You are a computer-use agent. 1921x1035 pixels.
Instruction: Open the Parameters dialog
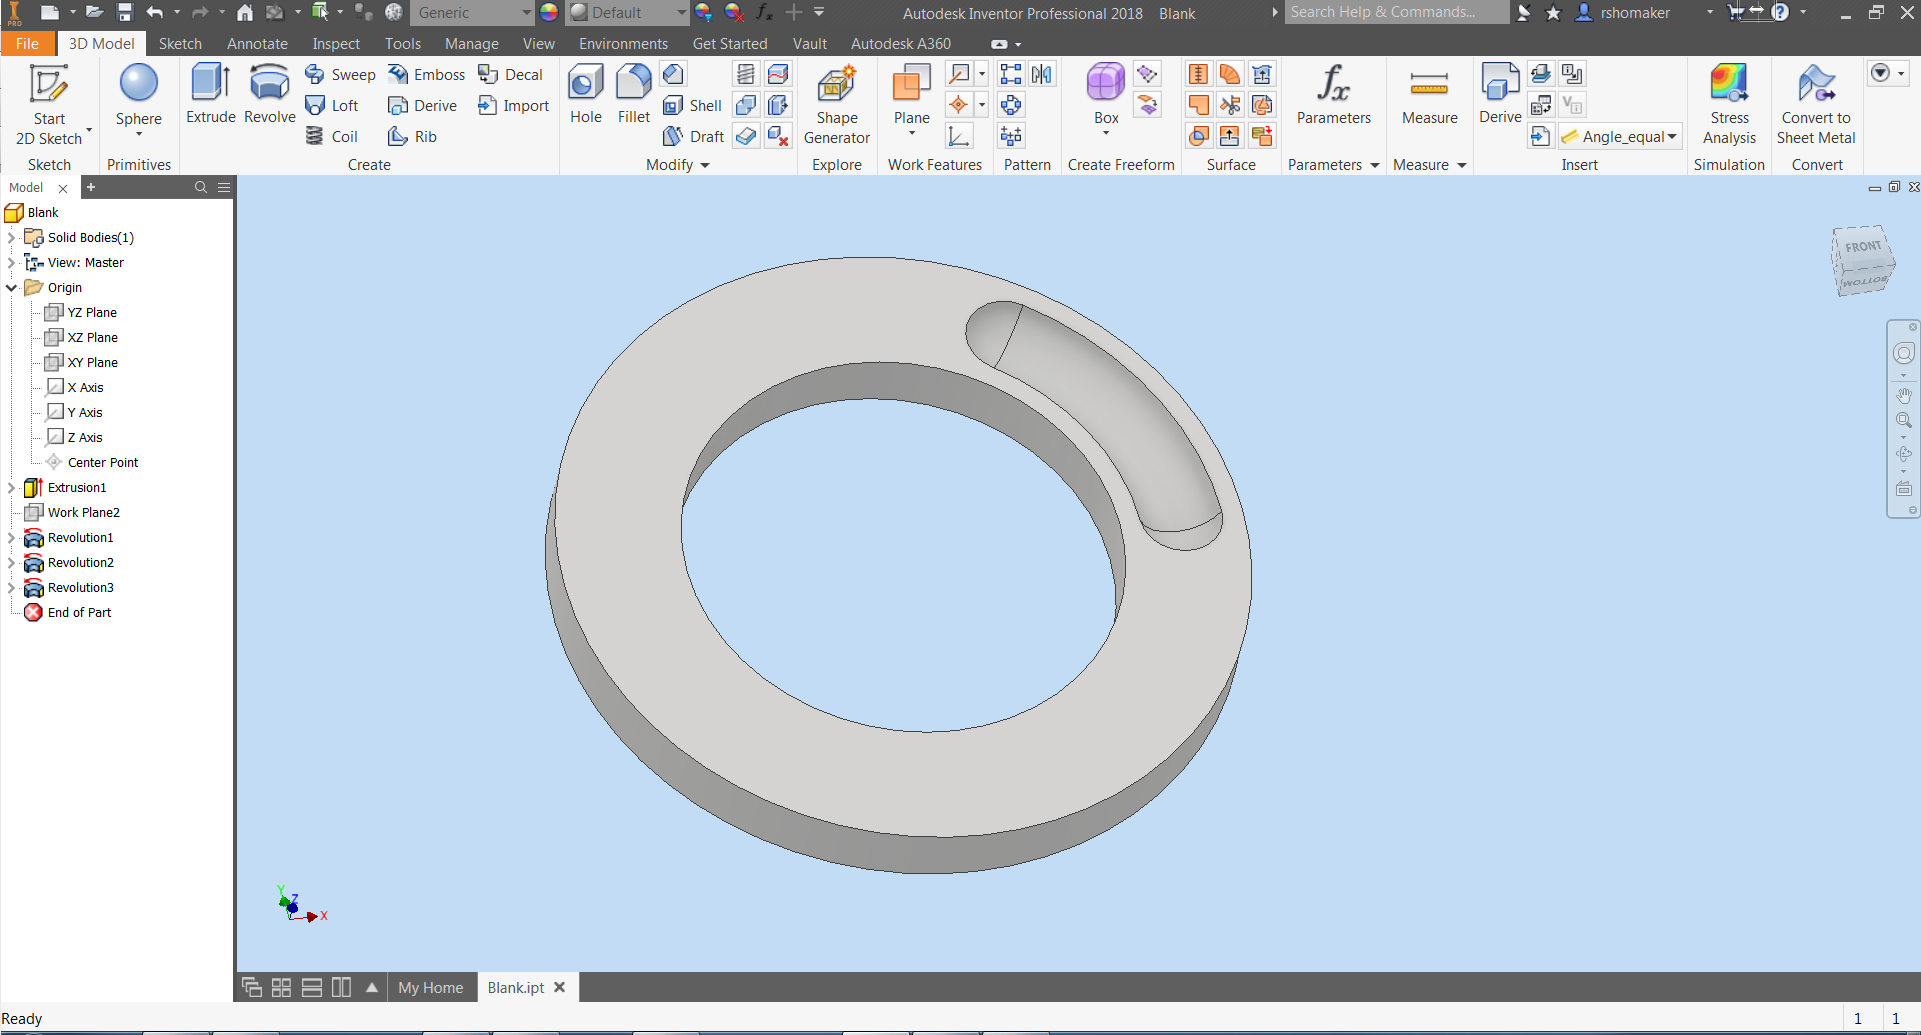coord(1334,94)
